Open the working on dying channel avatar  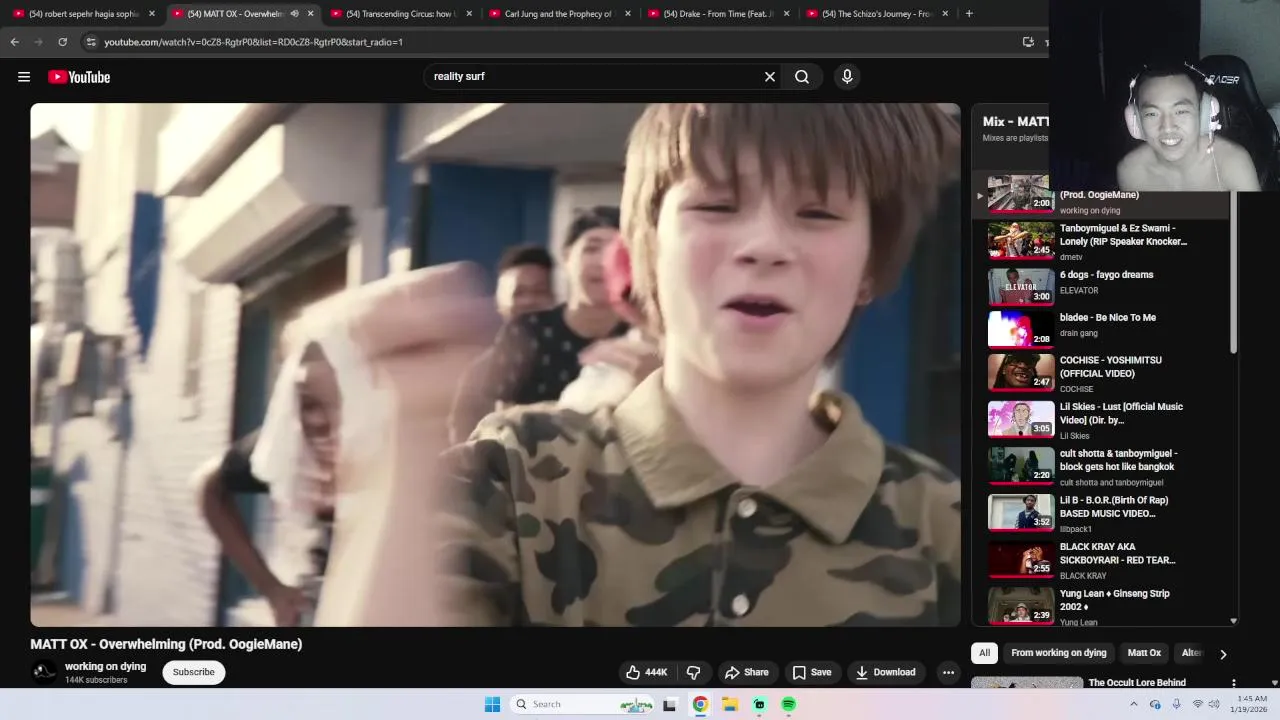tap(44, 672)
